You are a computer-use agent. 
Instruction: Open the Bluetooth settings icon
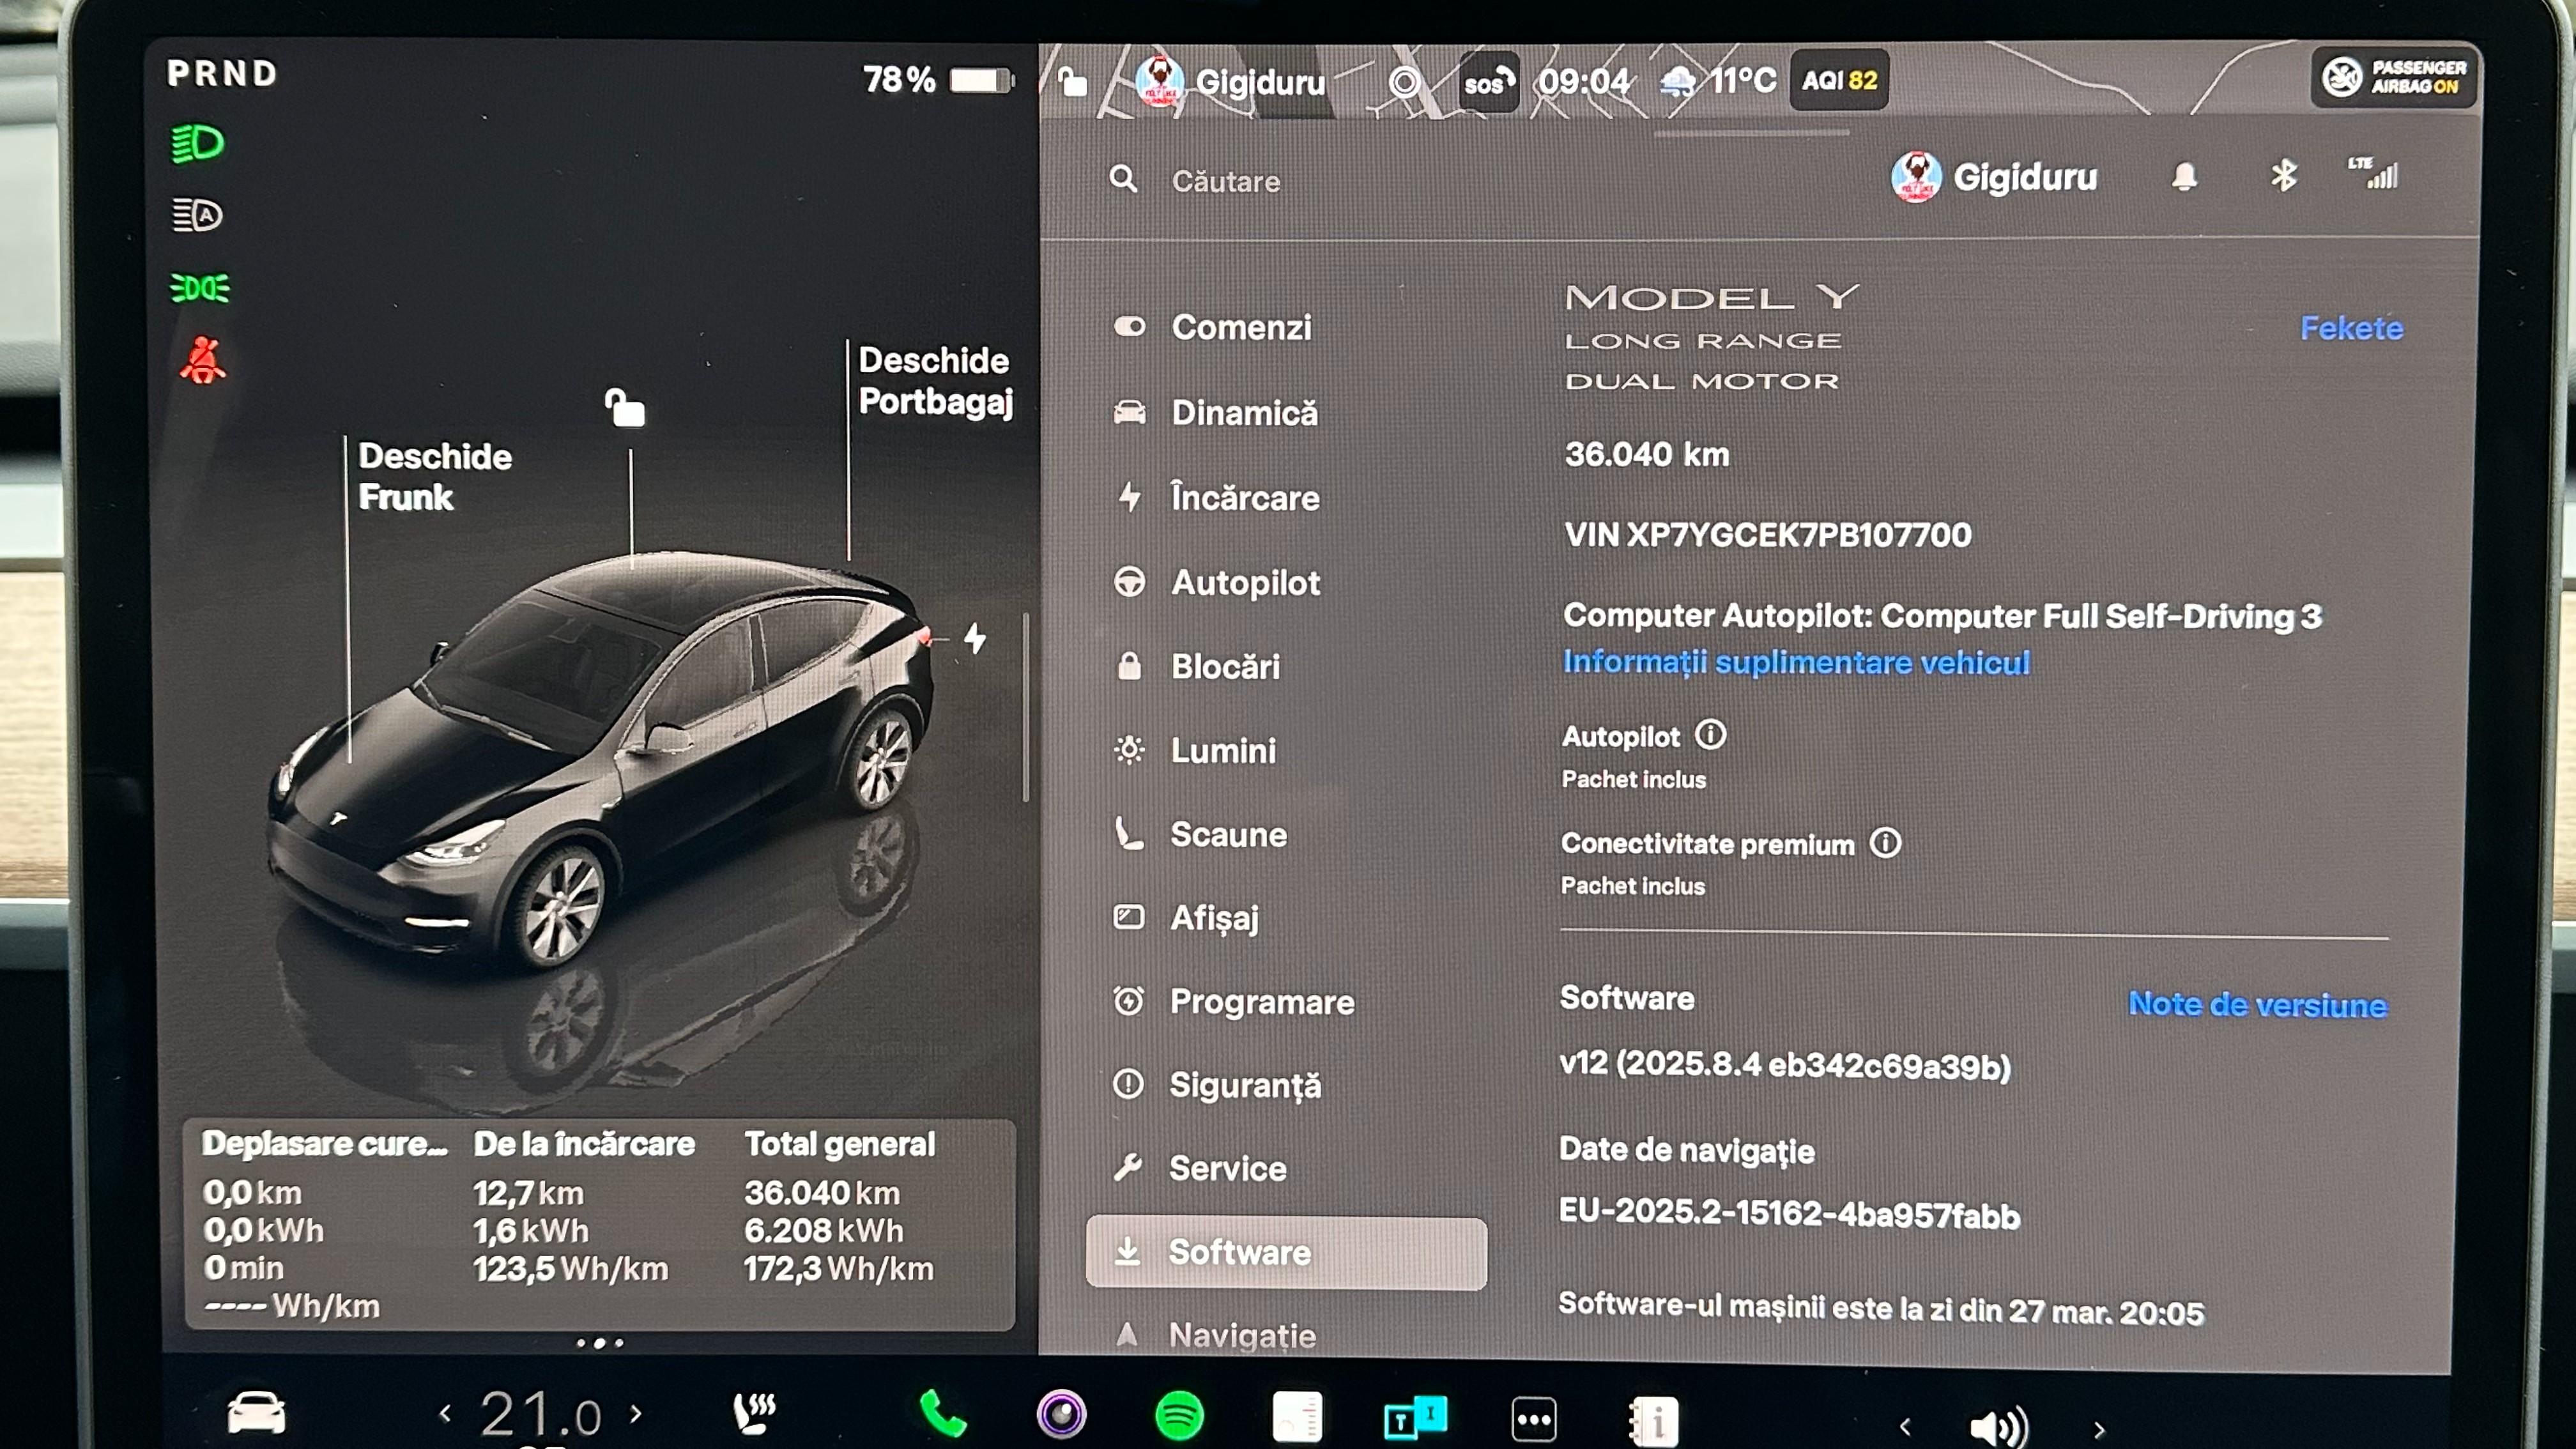2283,176
